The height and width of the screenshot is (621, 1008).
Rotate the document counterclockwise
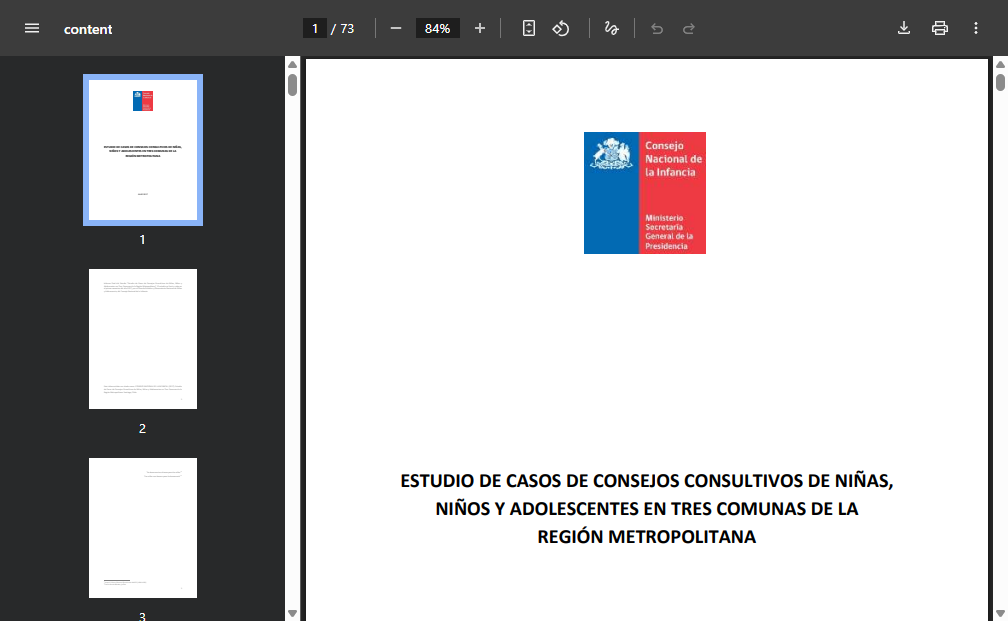[561, 28]
